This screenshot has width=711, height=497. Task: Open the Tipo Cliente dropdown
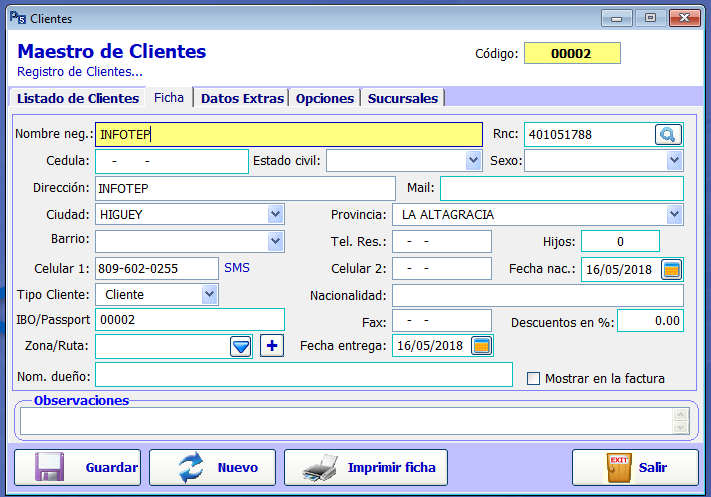[x=209, y=294]
